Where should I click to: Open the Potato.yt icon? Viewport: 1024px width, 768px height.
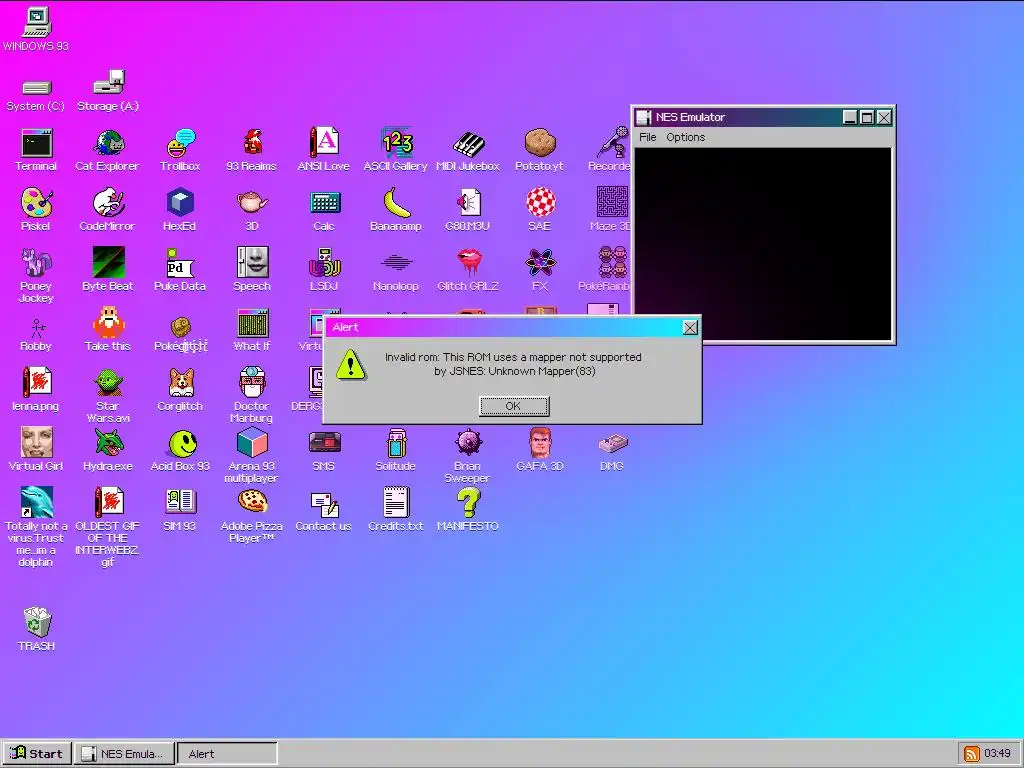(x=540, y=144)
